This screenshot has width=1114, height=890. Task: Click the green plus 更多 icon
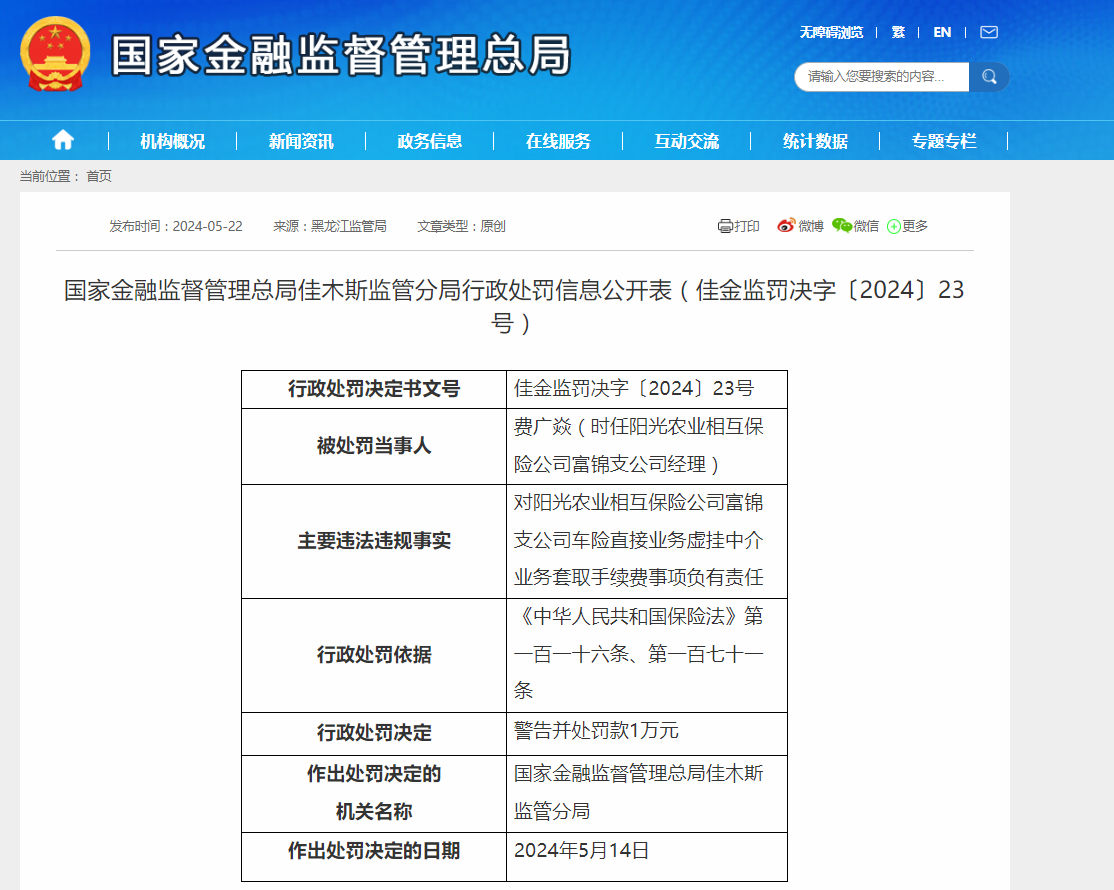click(894, 226)
